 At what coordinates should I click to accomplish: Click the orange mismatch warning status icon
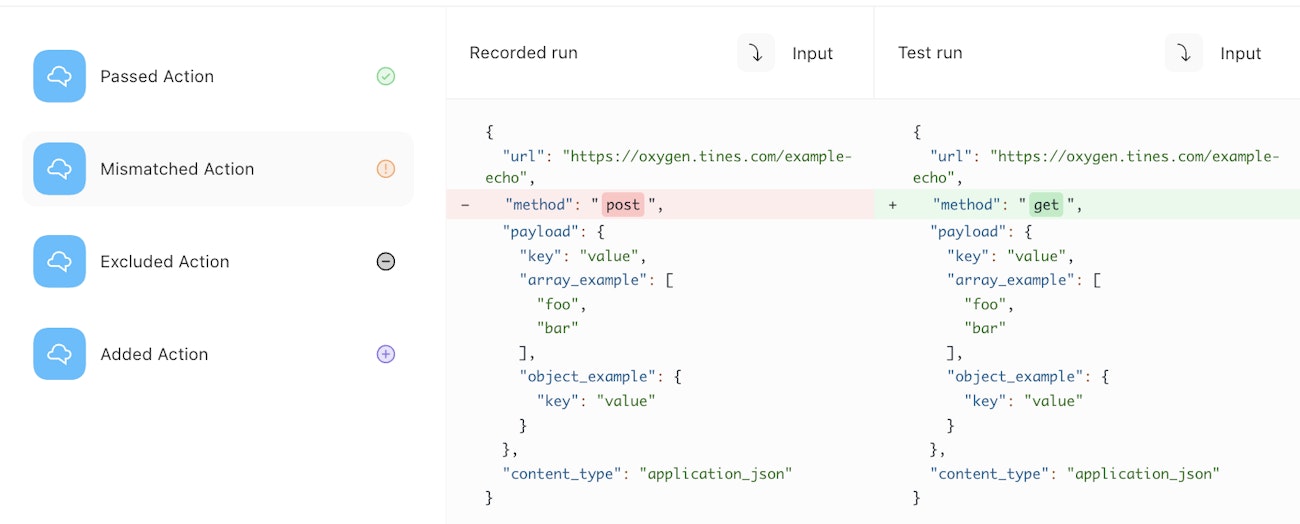point(385,169)
